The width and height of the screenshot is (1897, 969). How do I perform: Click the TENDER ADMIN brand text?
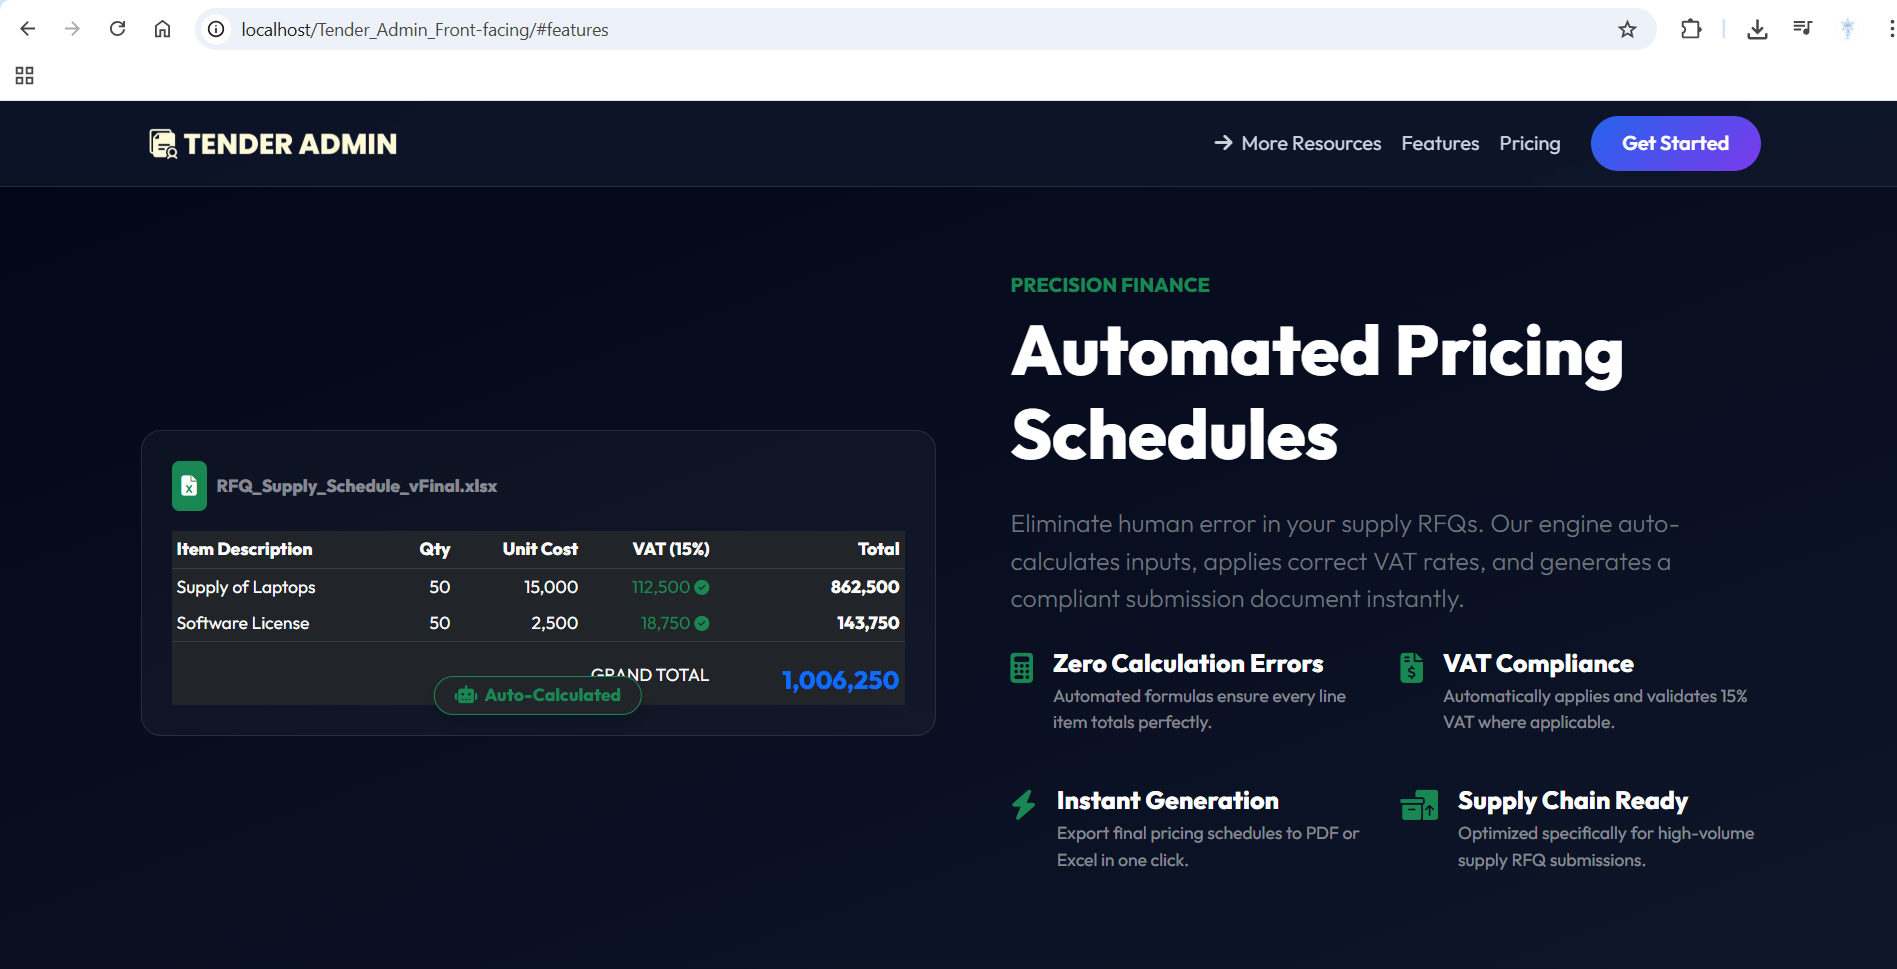(x=290, y=144)
